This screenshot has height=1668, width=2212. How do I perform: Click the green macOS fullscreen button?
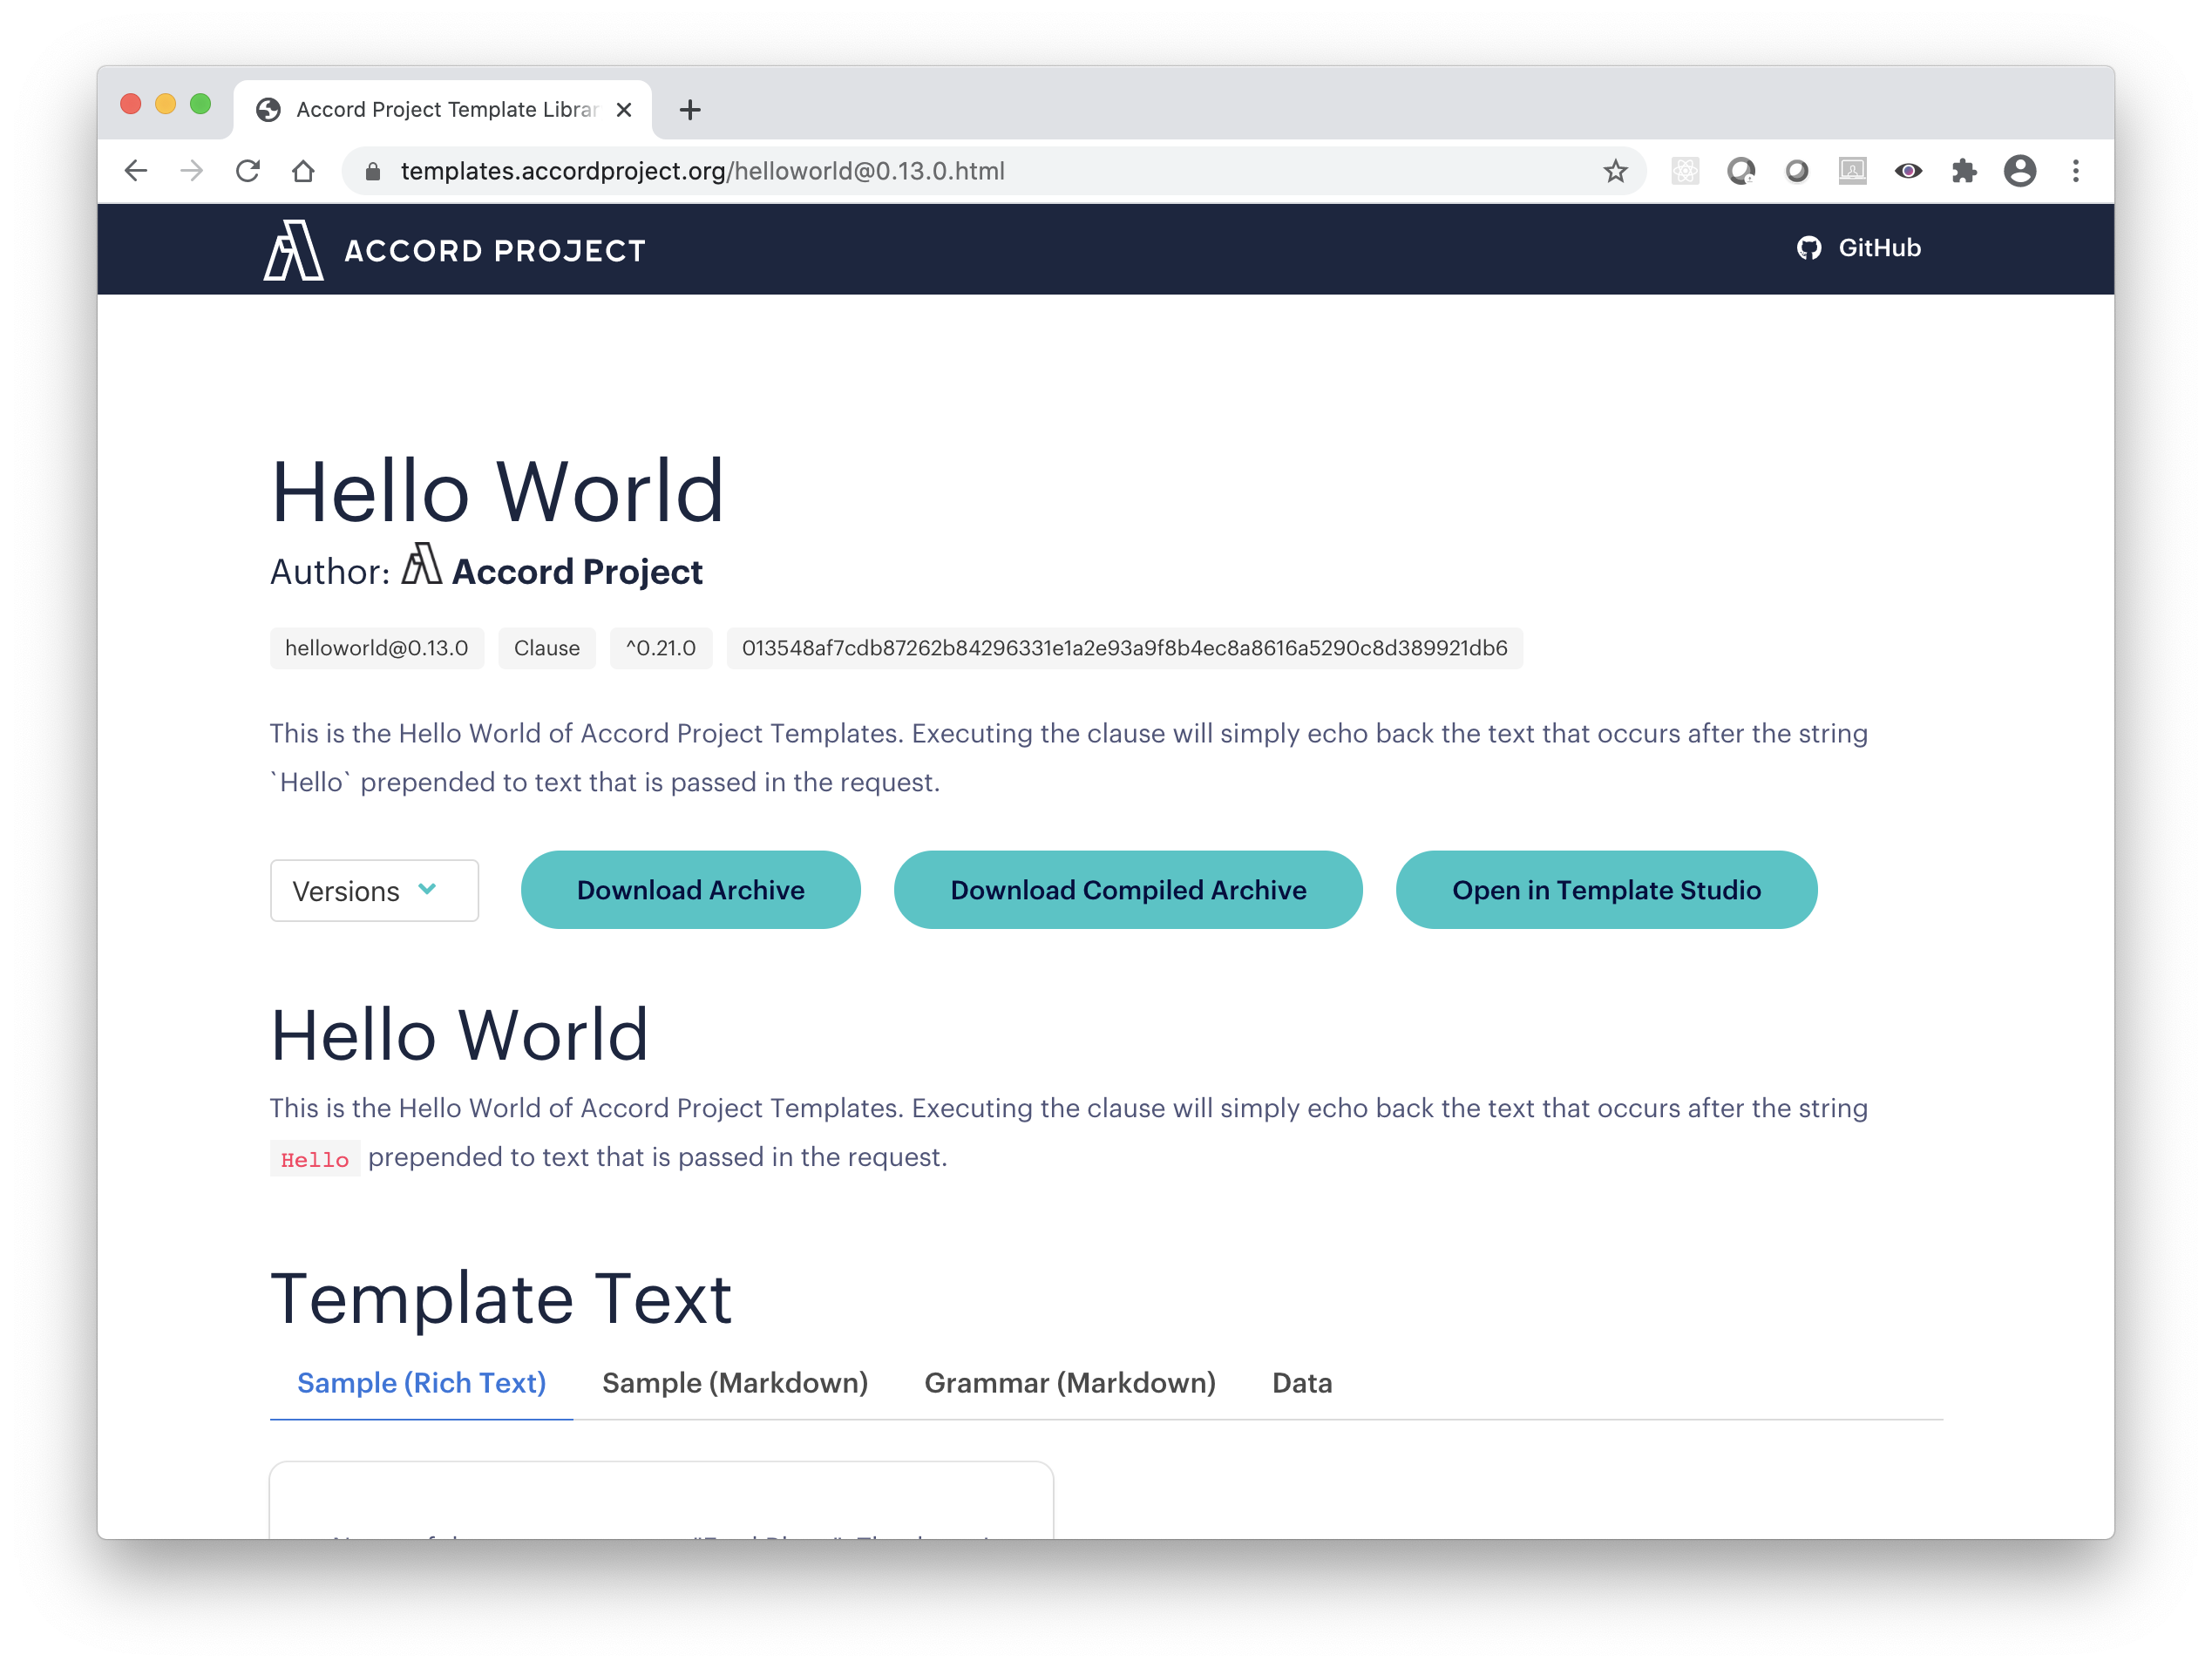[201, 104]
